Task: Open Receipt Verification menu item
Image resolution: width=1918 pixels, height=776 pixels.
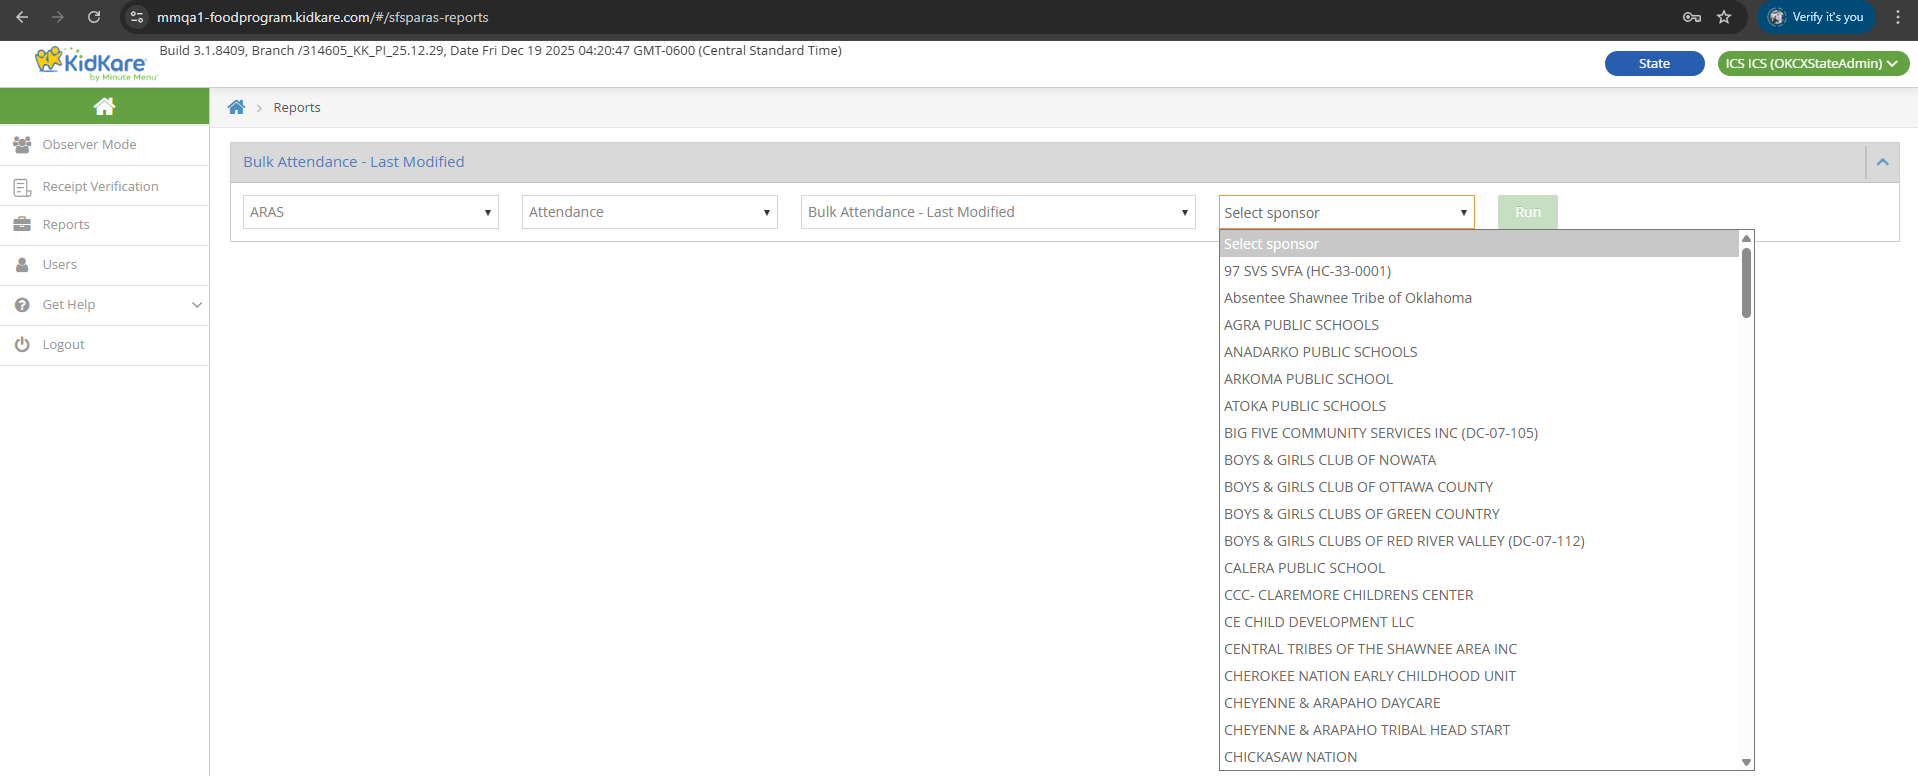Action: 105,187
